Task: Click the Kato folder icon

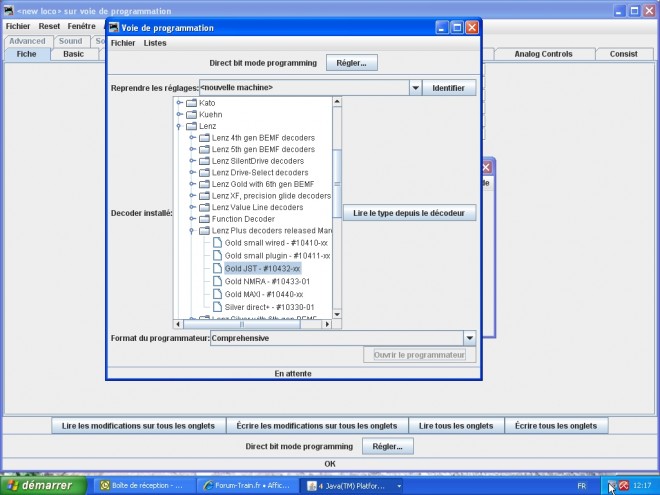Action: (192, 103)
